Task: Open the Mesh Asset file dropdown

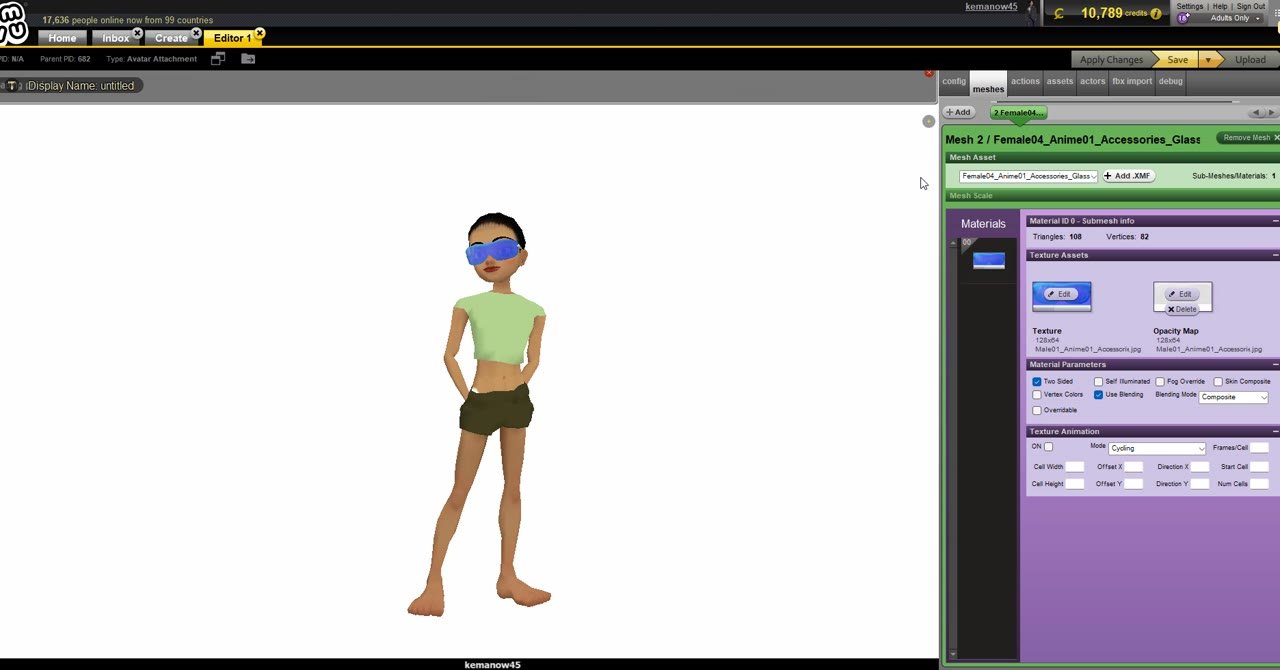Action: point(1028,176)
